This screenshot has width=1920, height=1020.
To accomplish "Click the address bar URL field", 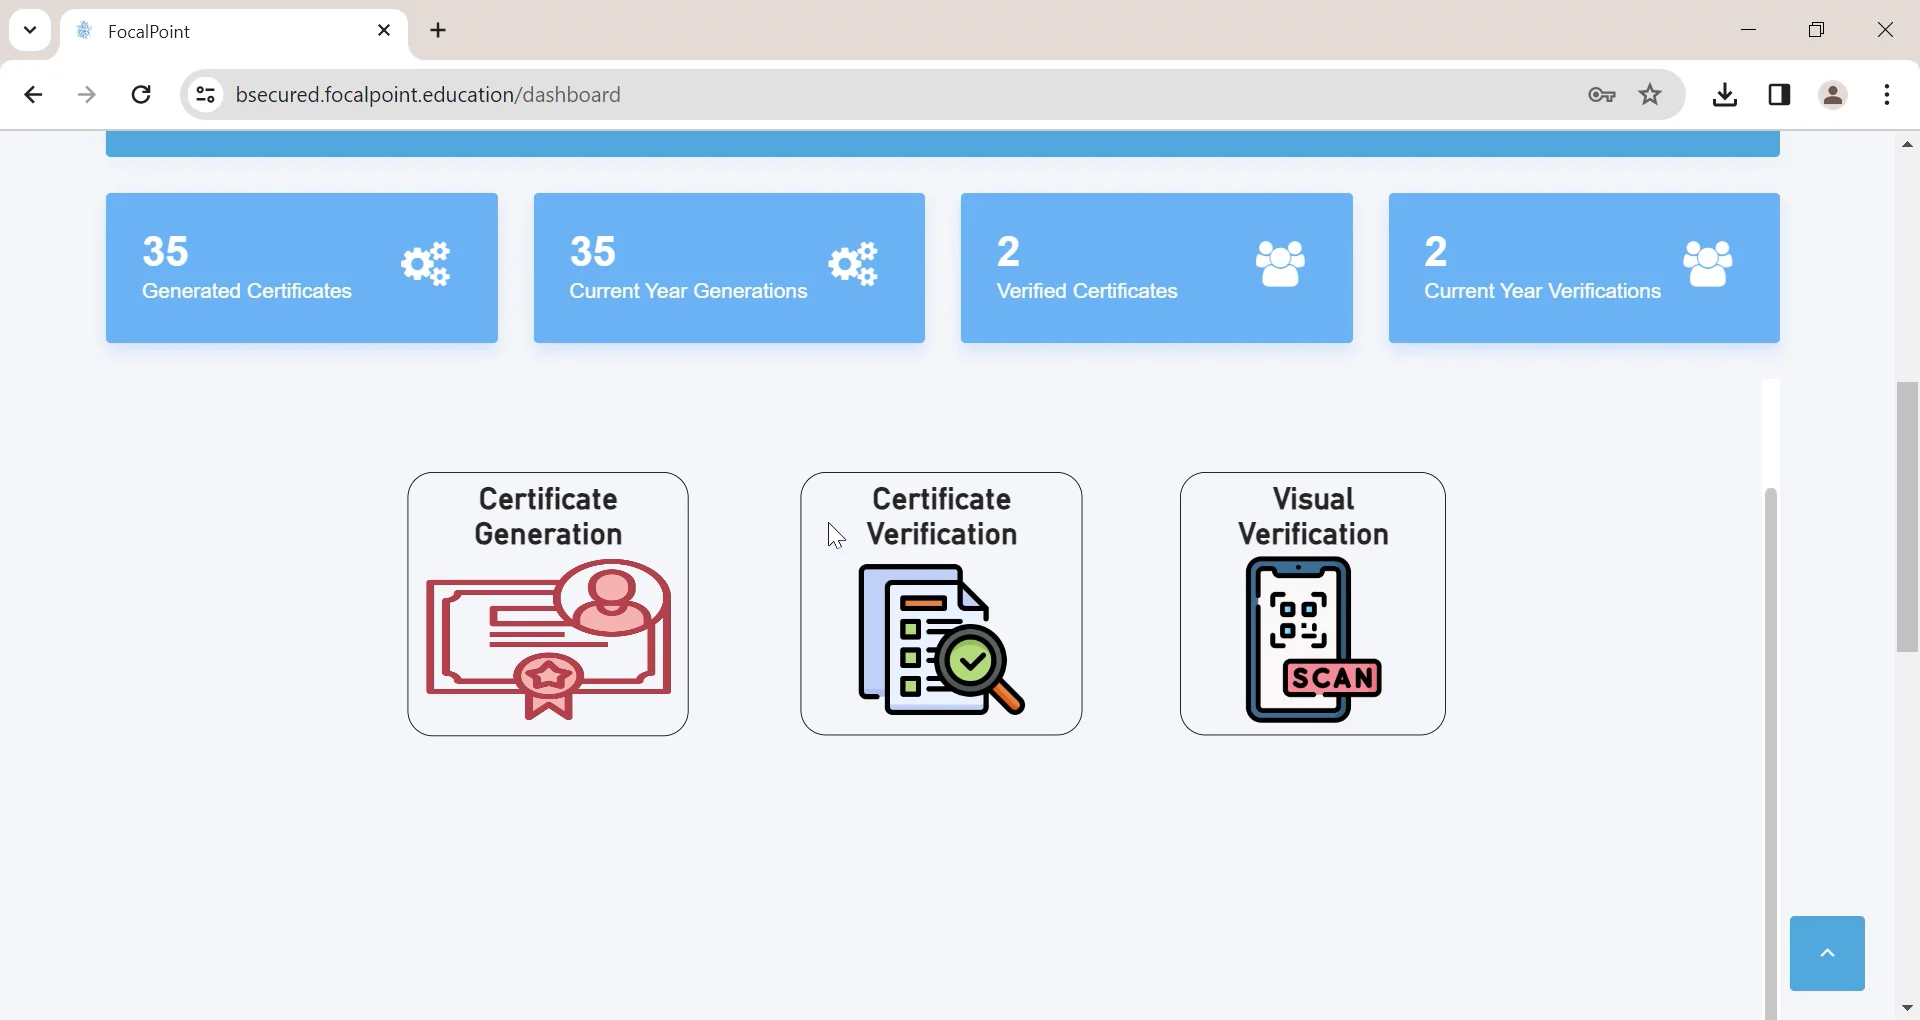I will tap(700, 94).
